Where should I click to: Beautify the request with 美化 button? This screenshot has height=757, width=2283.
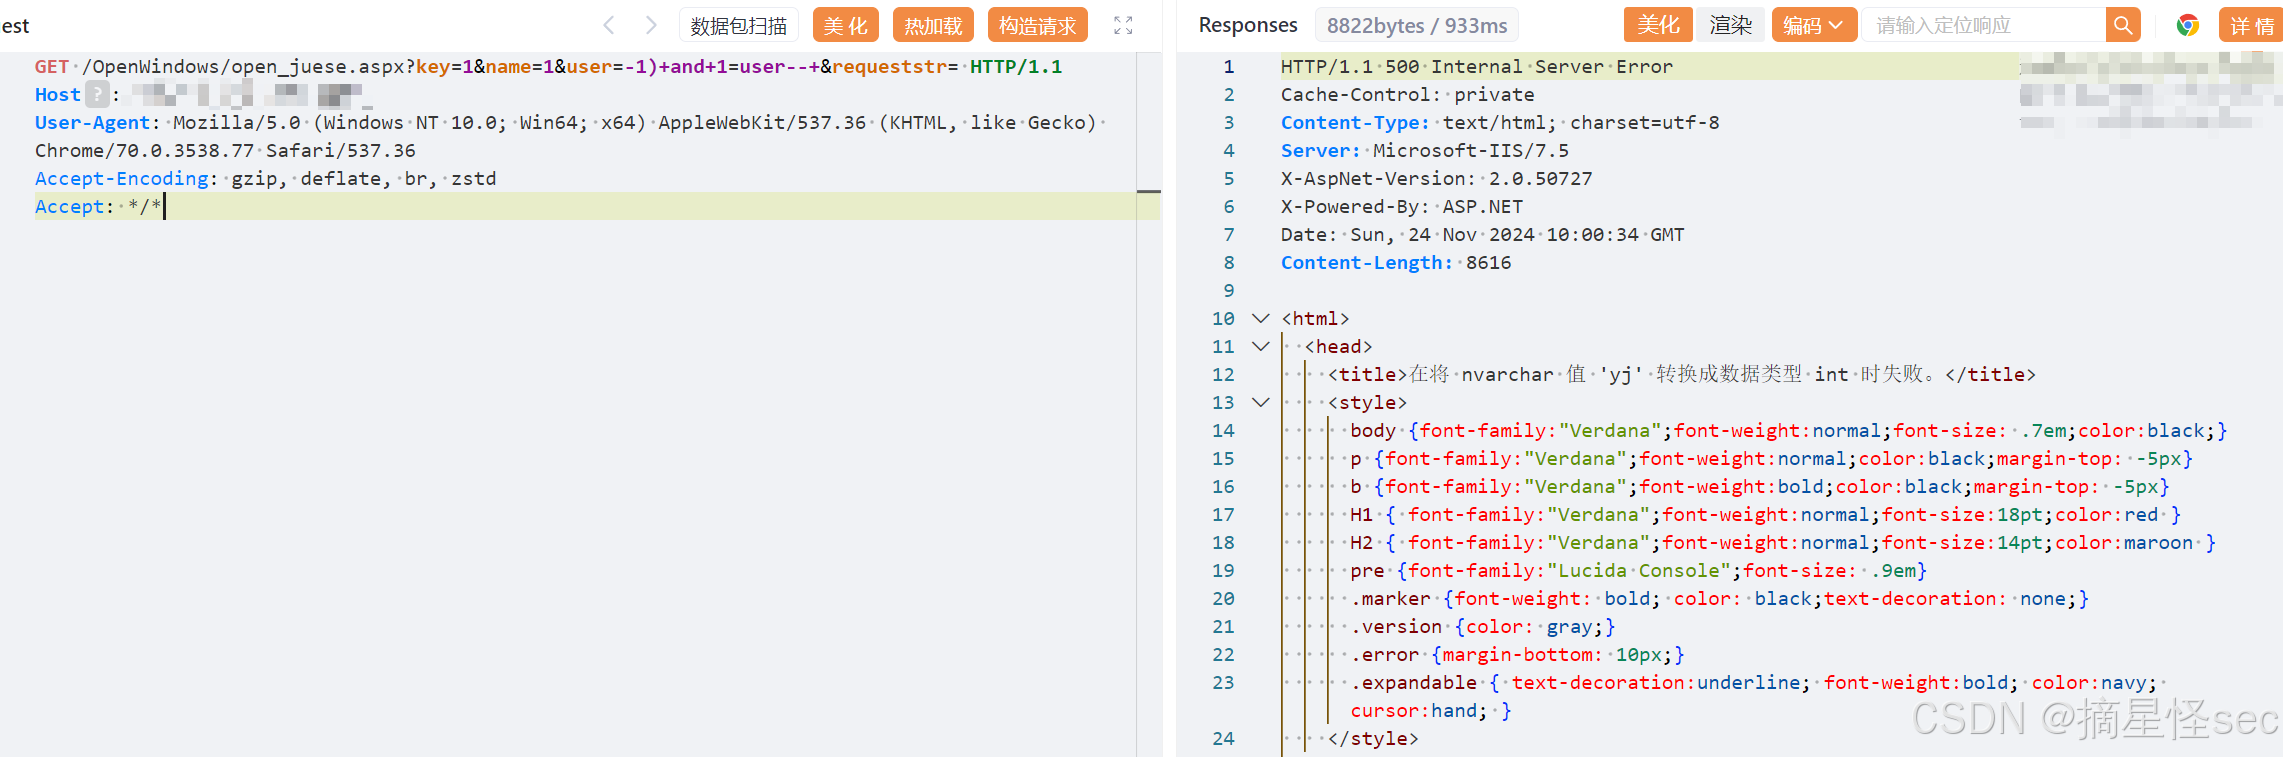click(845, 25)
